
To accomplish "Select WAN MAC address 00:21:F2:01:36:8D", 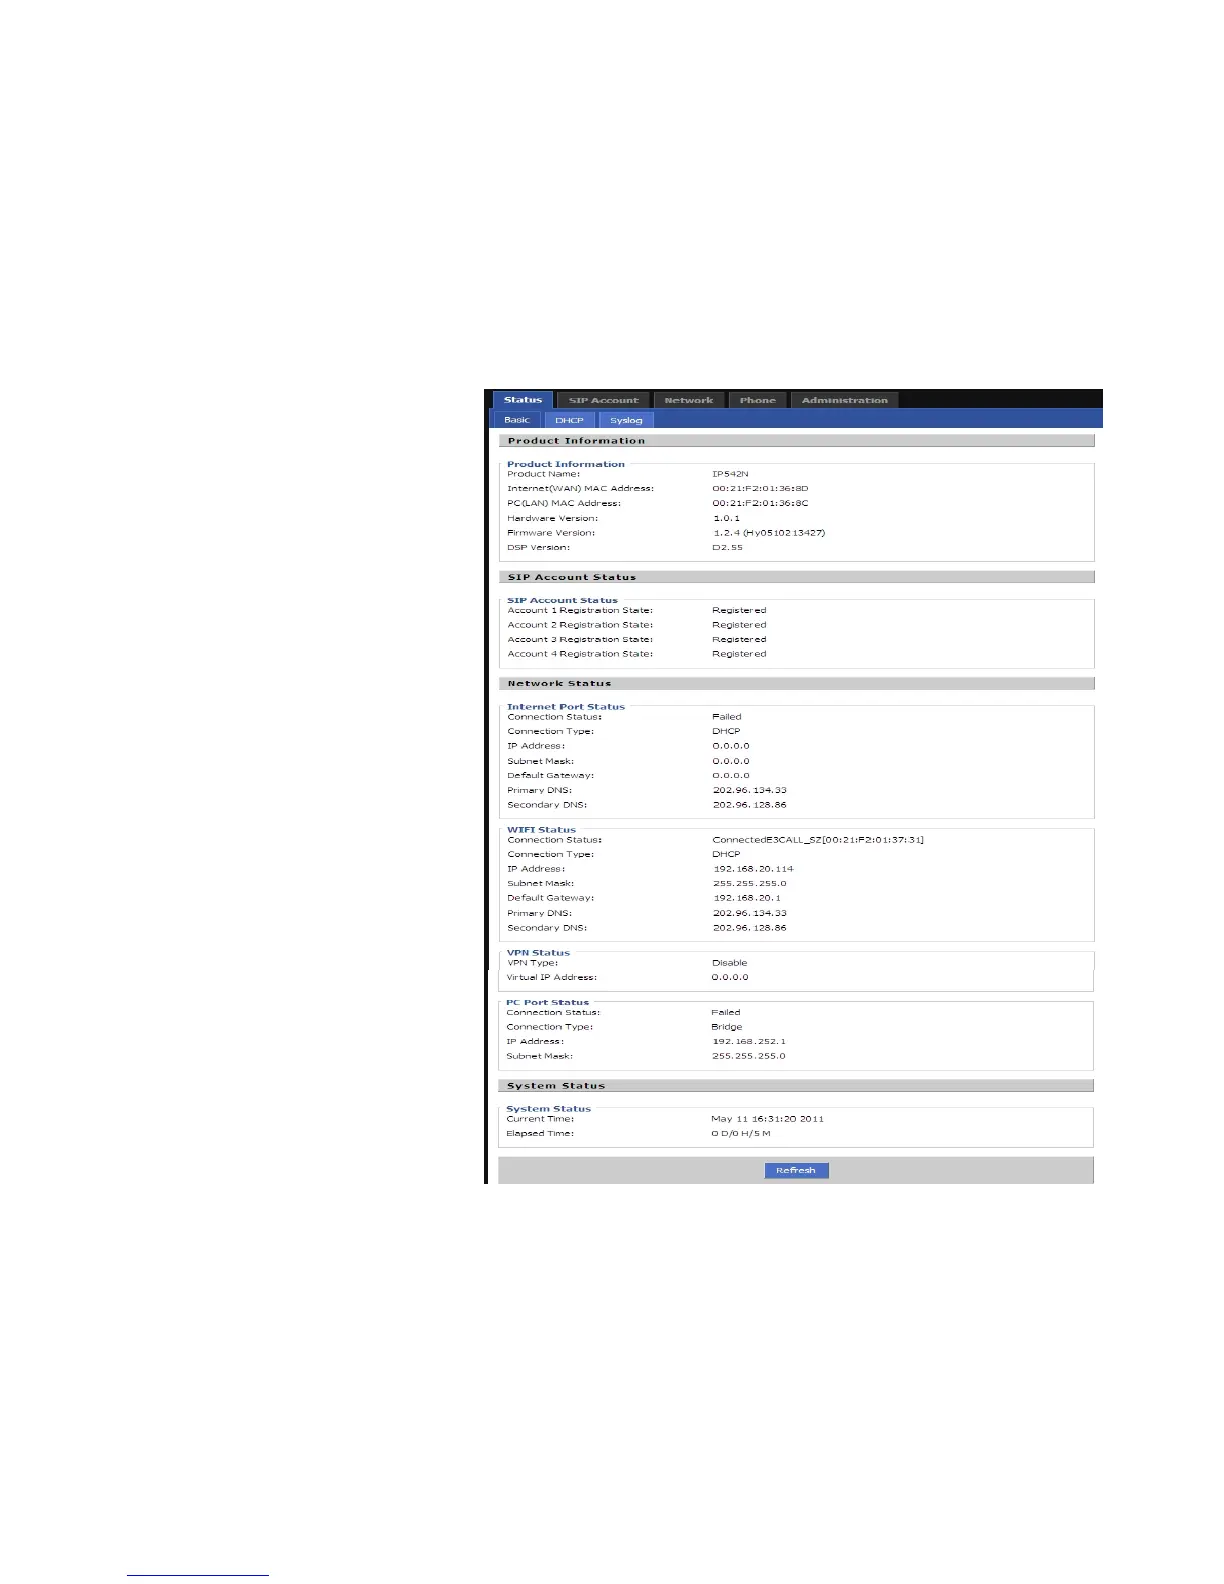I will pyautogui.click(x=760, y=489).
